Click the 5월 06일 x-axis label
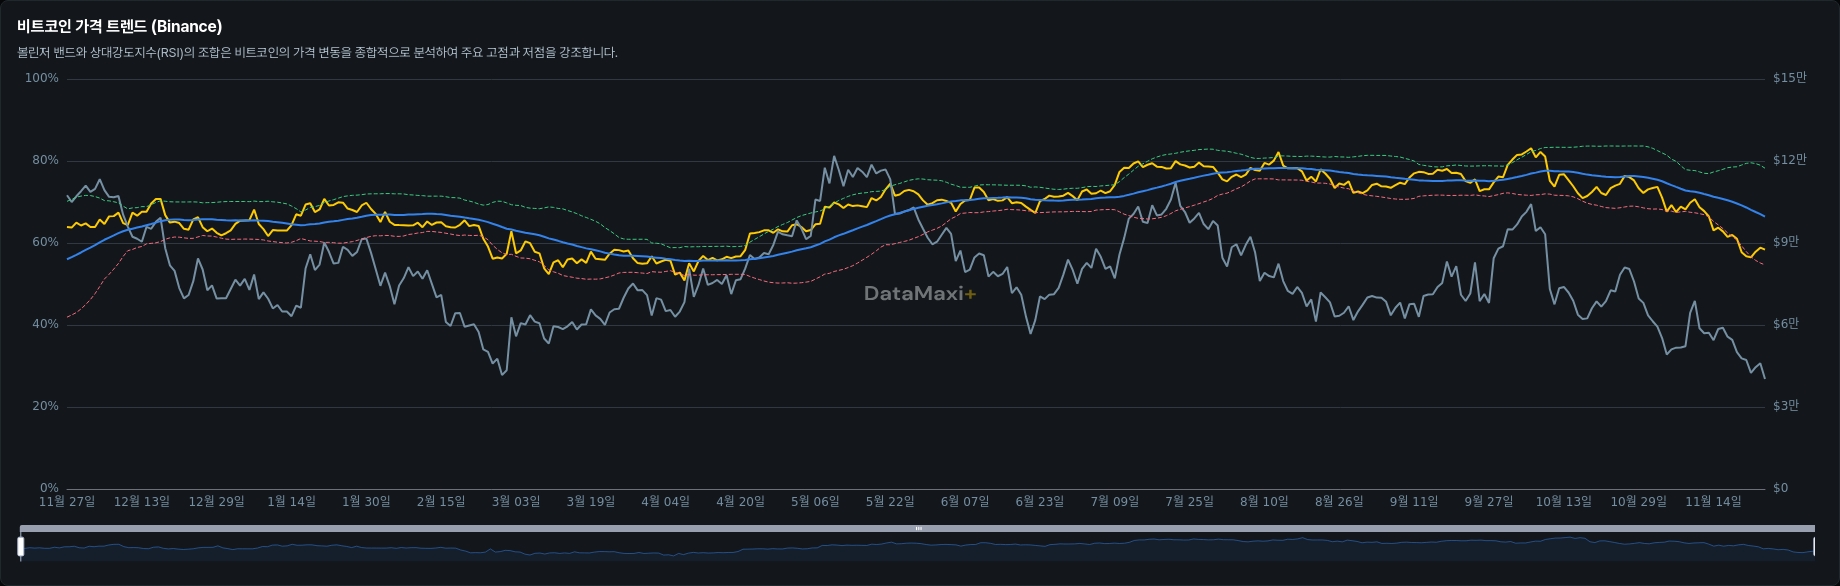 click(x=815, y=501)
